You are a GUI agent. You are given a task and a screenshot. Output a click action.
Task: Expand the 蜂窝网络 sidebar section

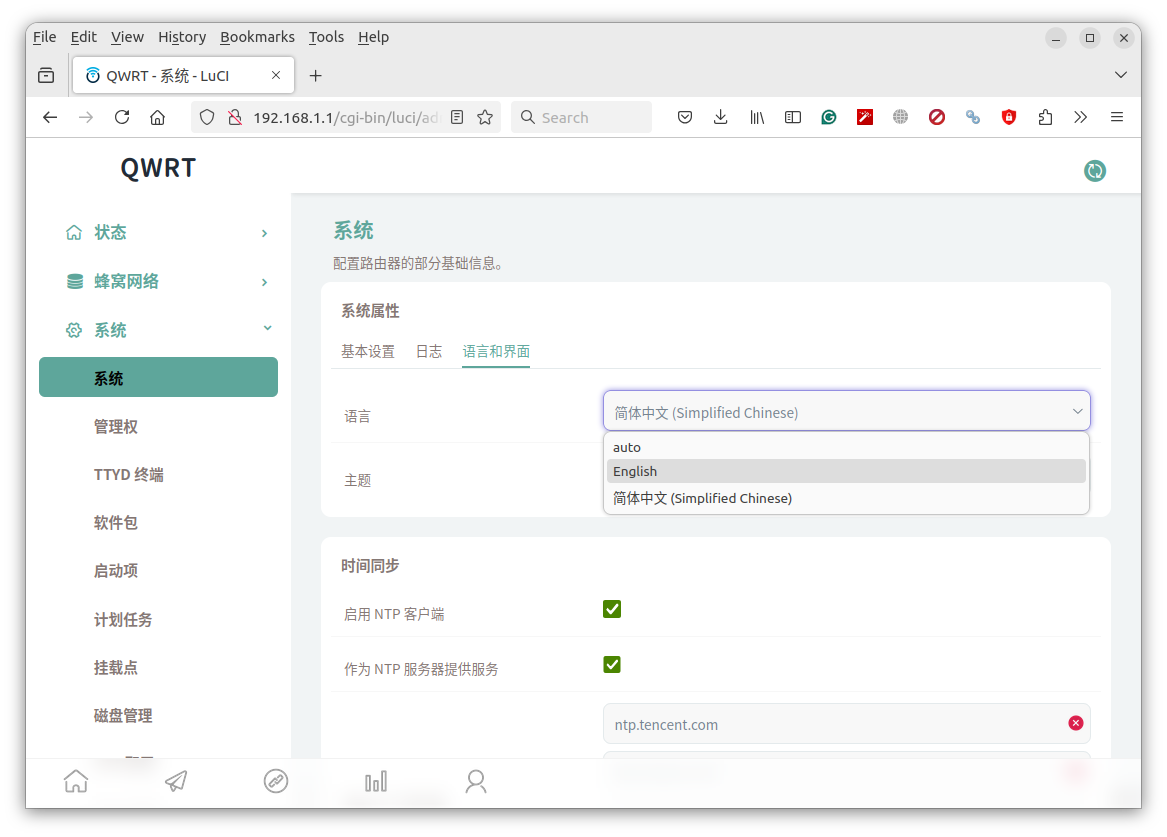tap(167, 281)
